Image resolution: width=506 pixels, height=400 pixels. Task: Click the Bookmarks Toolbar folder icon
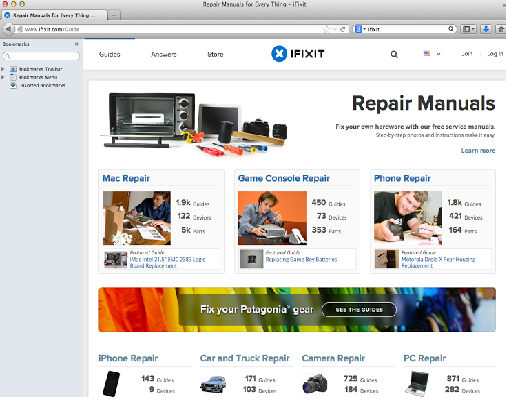13,69
